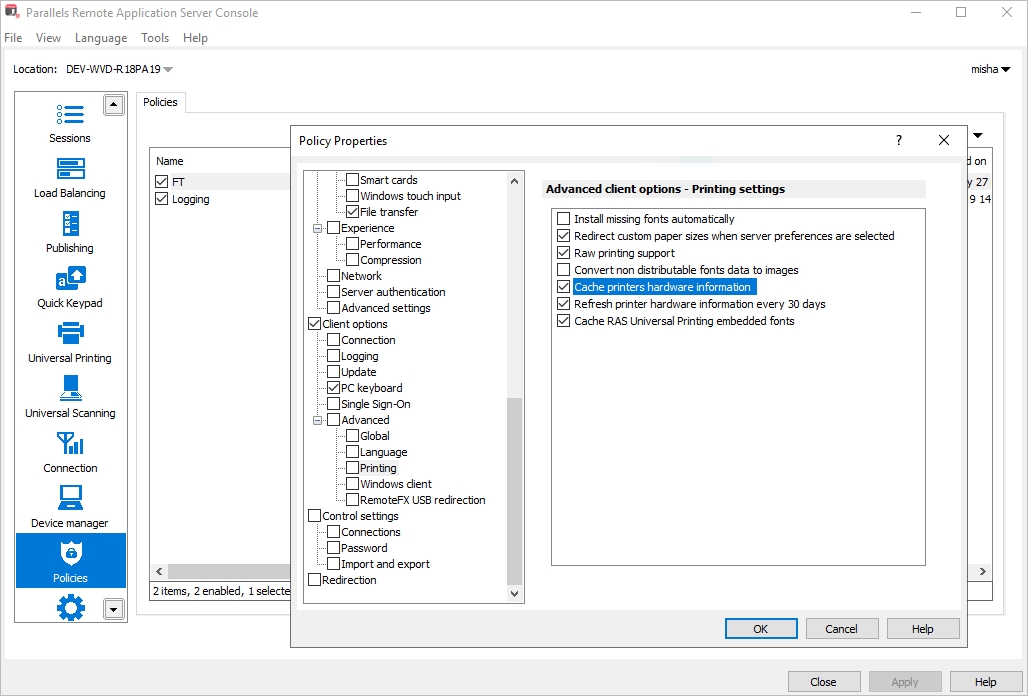Select Windows client tree item

[x=395, y=484]
